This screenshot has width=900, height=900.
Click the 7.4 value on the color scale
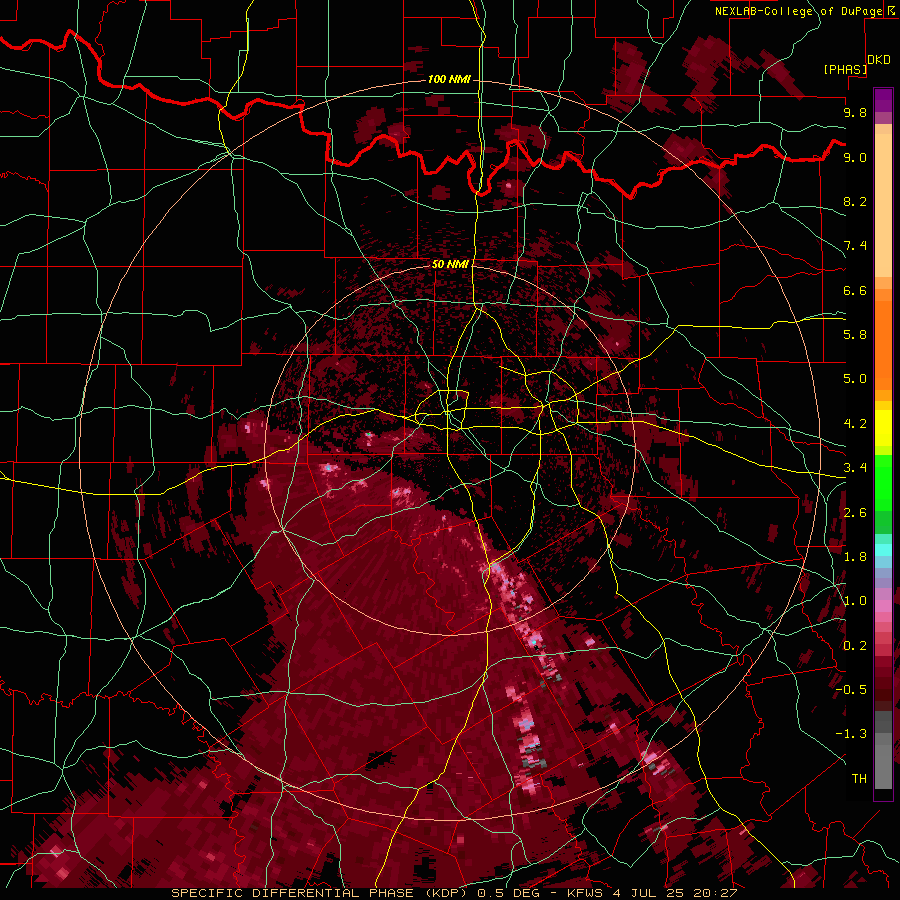[855, 246]
